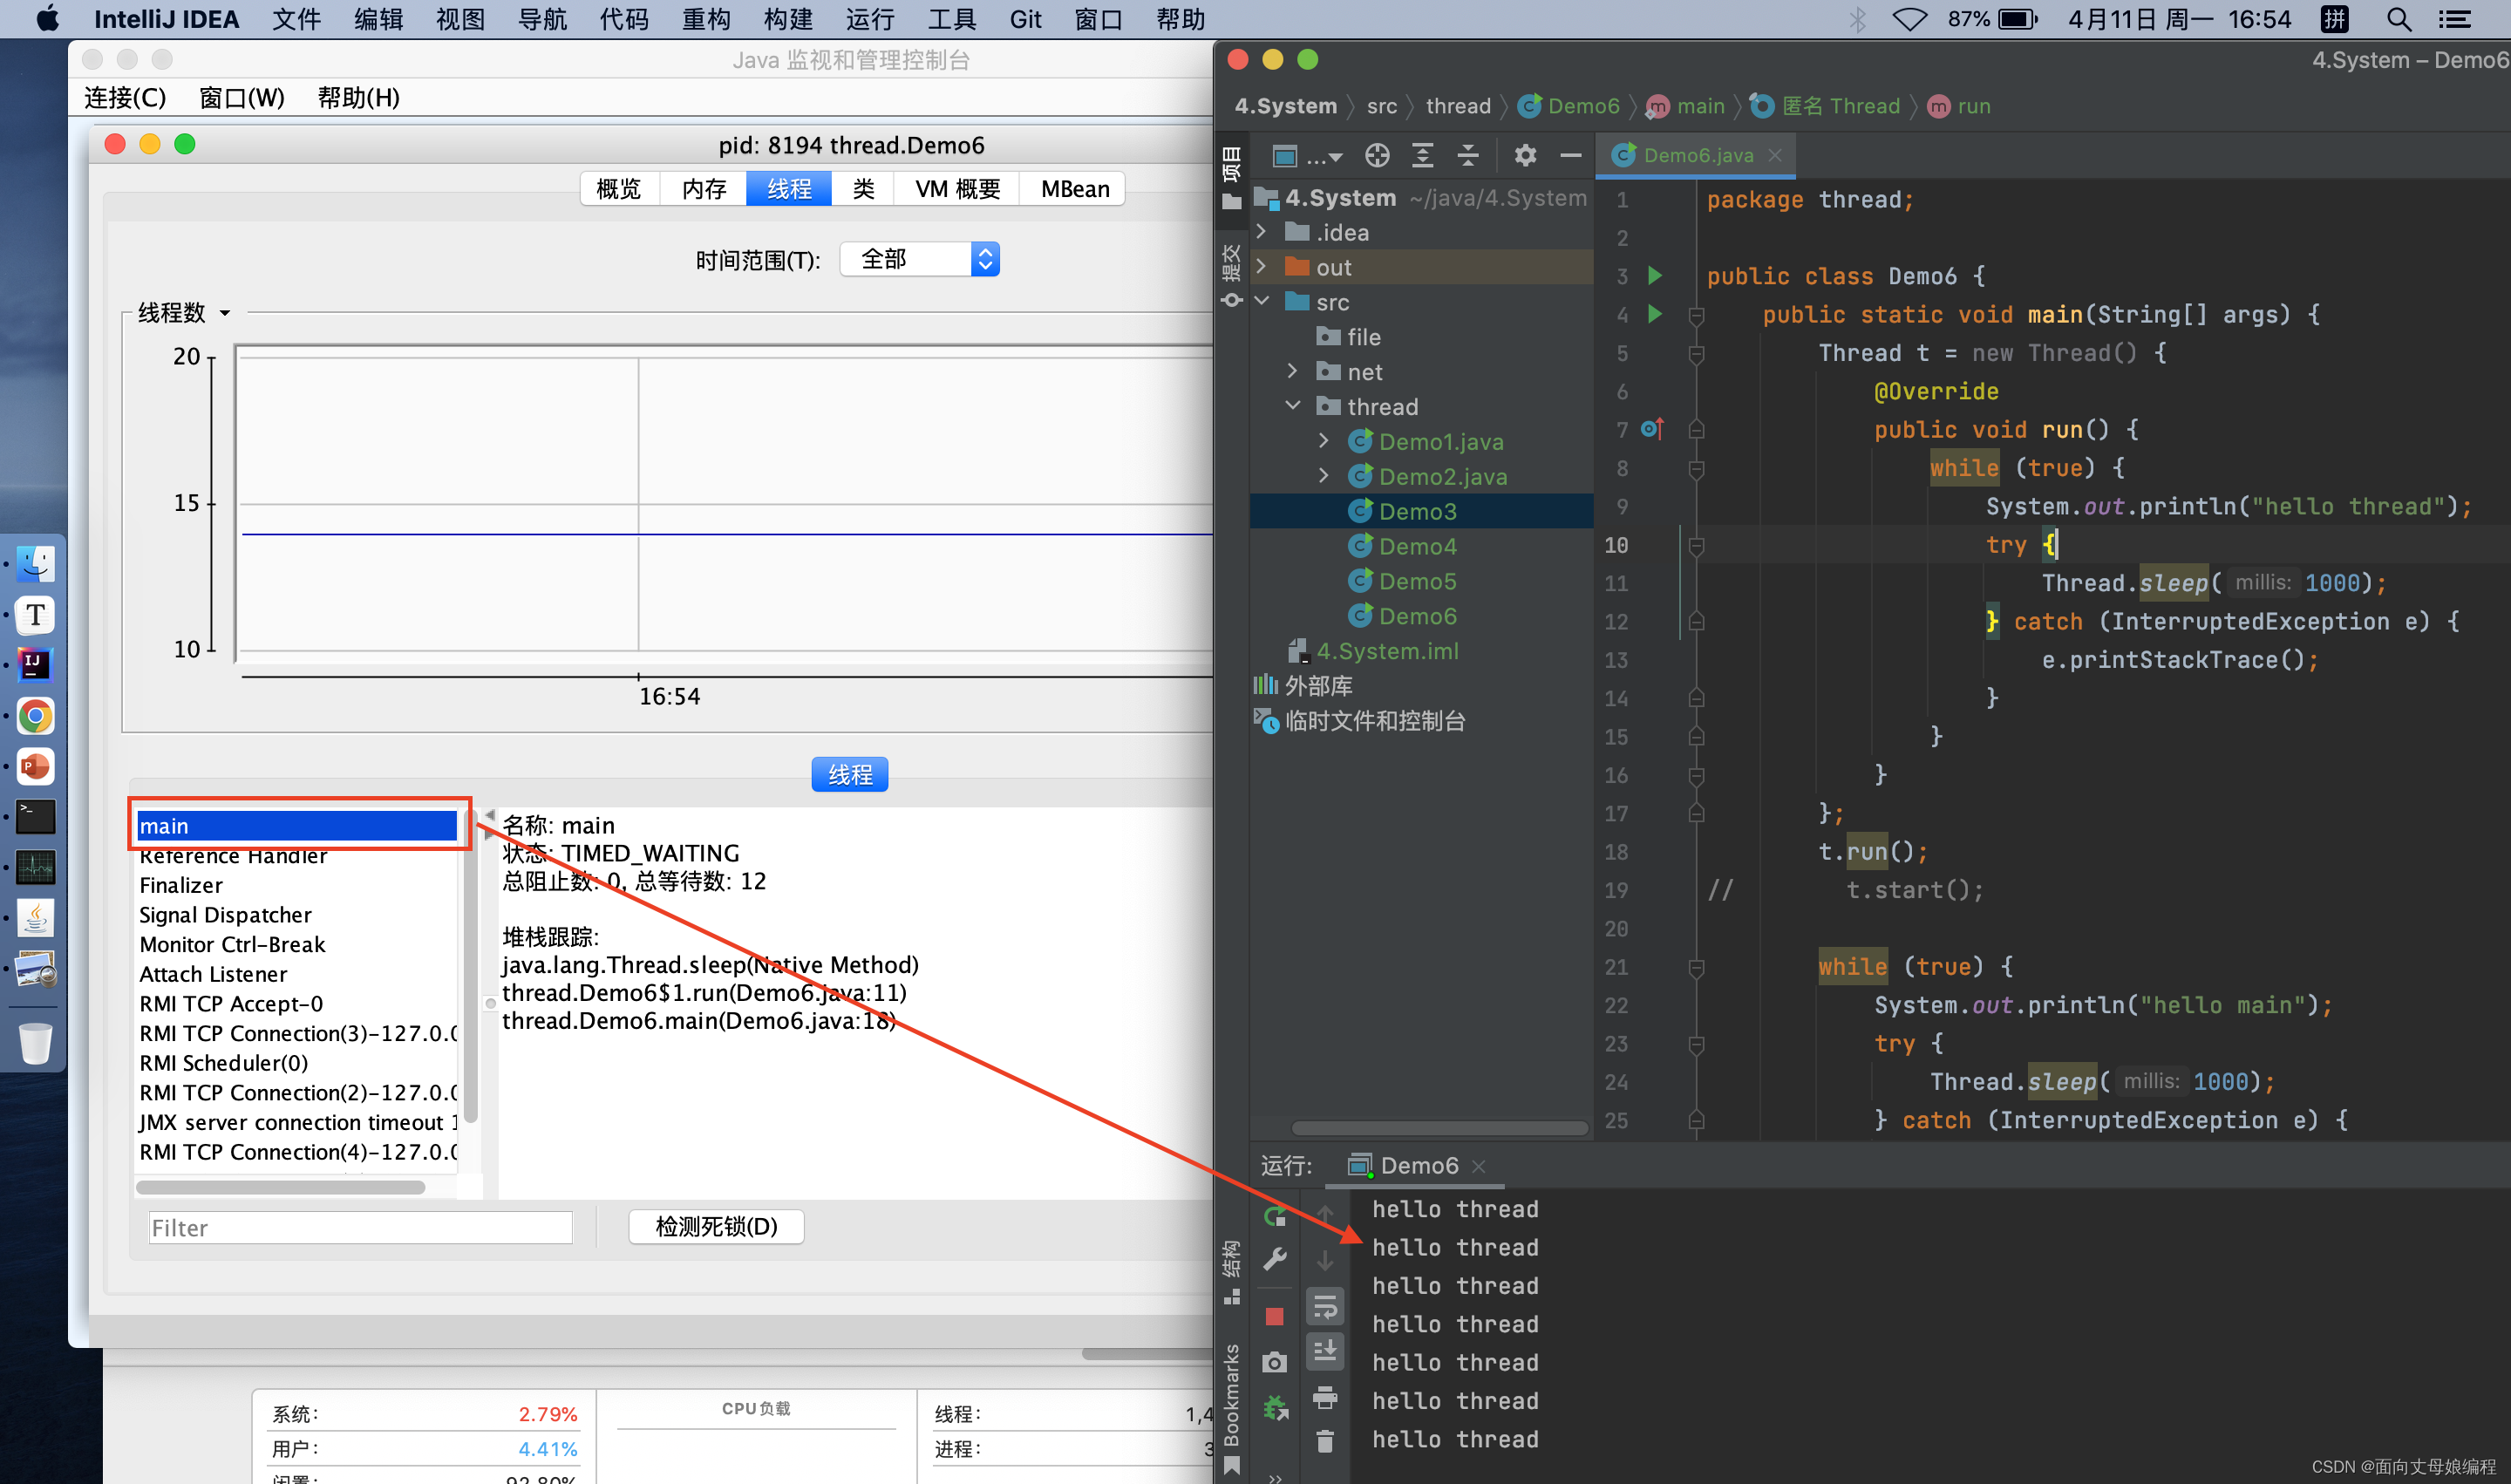Toggle fold marker beside while loop line 21
Screen dimensions: 2511x1484
click(x=1696, y=967)
